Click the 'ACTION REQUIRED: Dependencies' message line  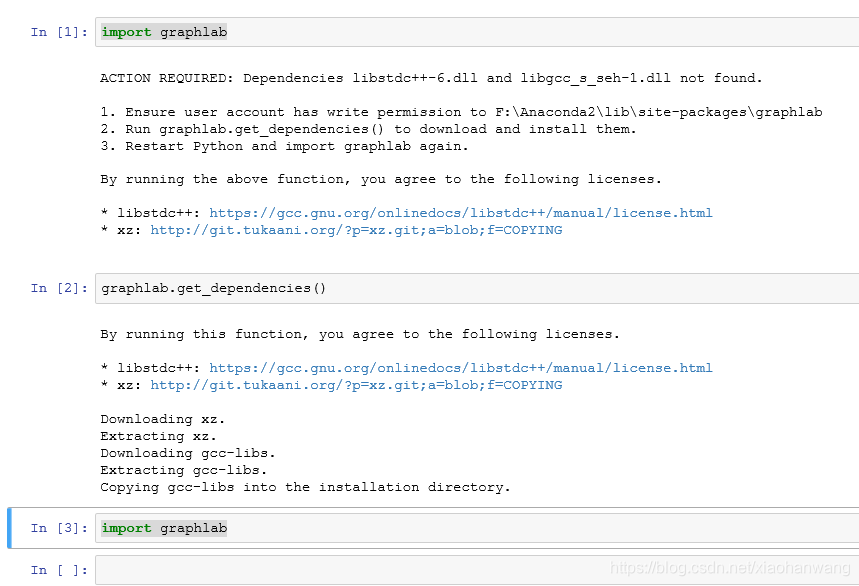point(431,78)
